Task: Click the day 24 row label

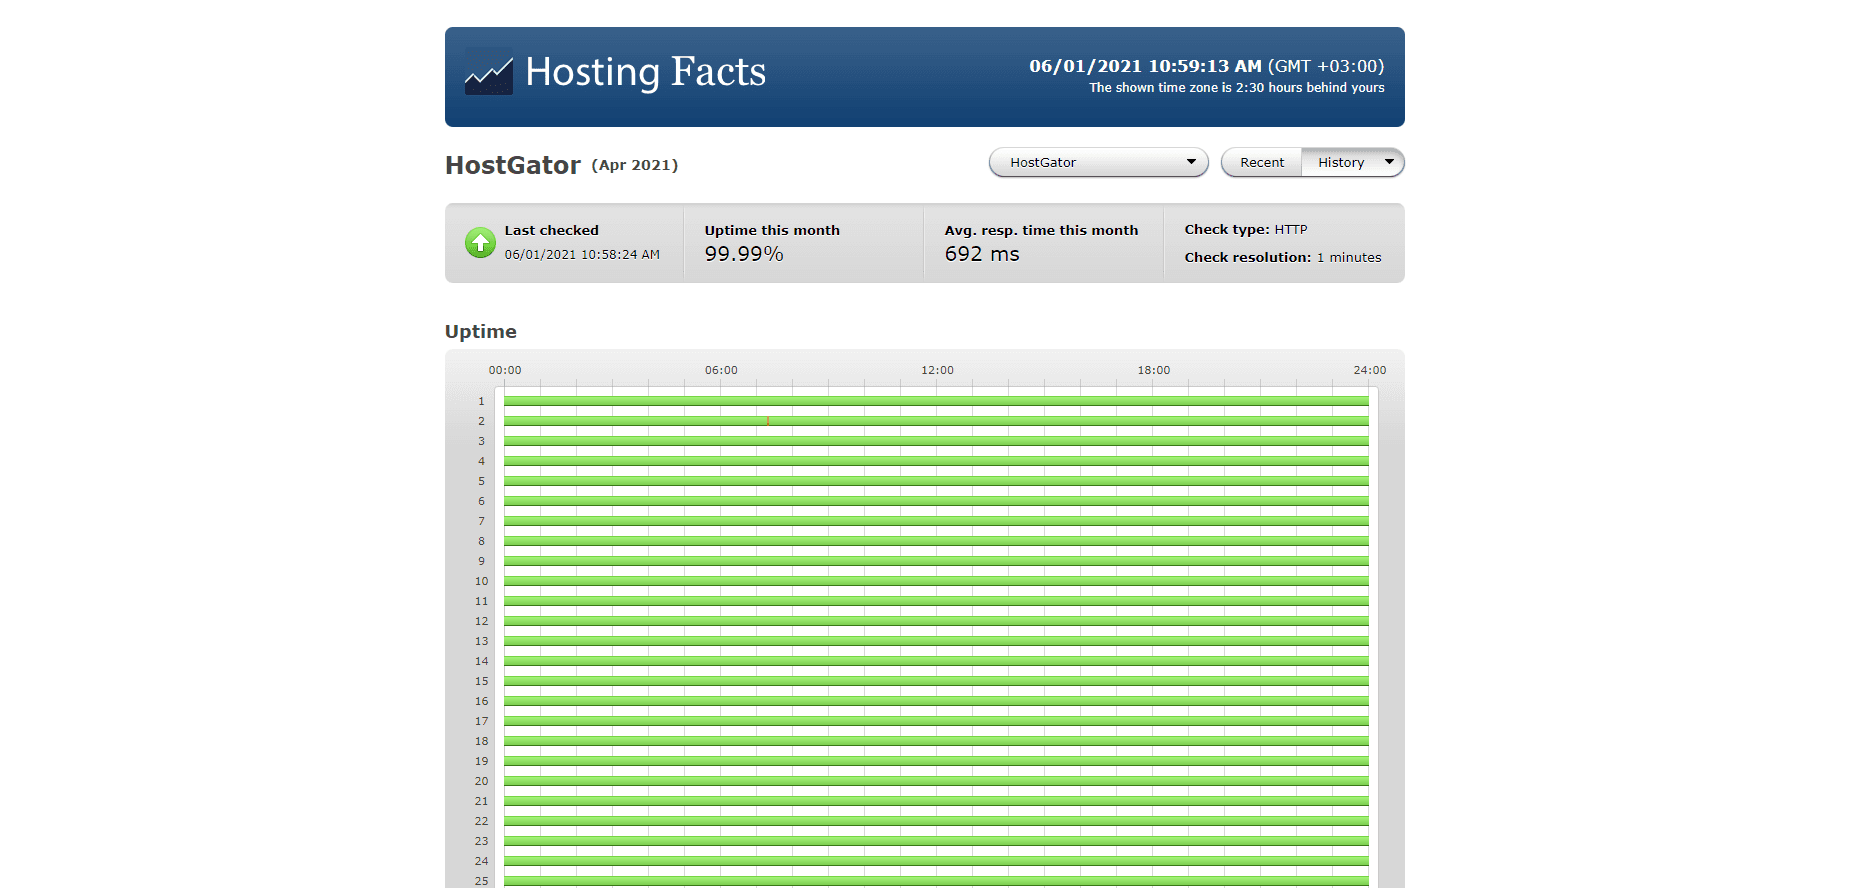Action: click(482, 861)
